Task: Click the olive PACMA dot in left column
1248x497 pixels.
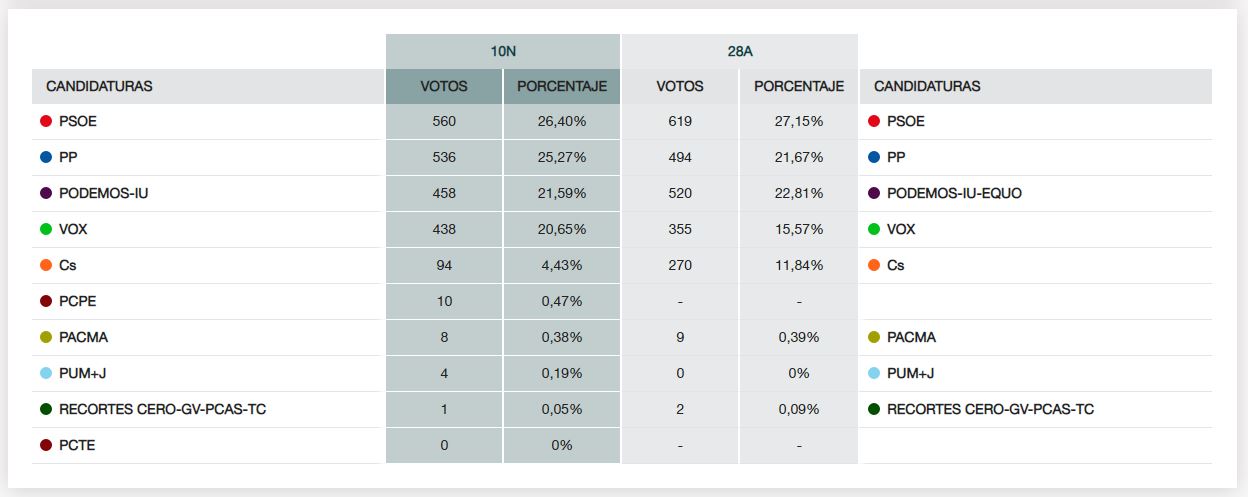Action: pos(45,337)
